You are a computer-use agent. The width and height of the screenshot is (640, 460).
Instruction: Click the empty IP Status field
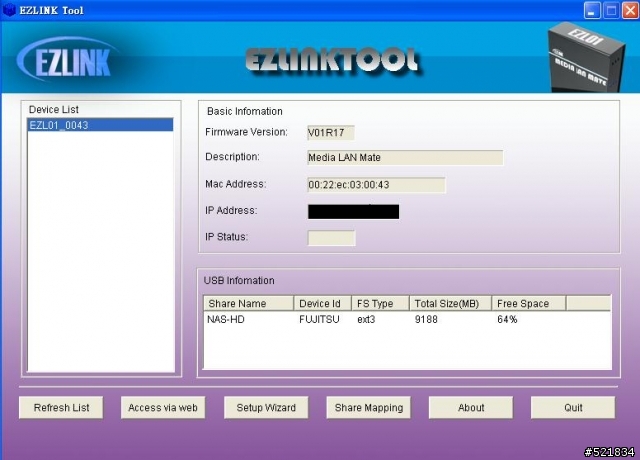click(331, 238)
